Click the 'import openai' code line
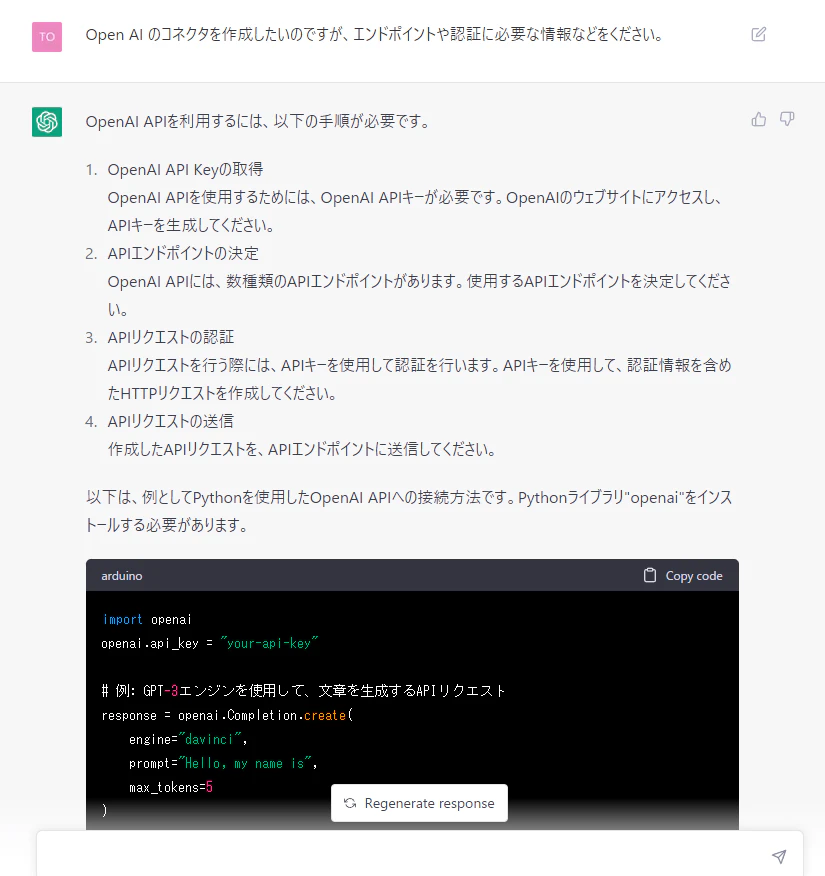 tap(147, 620)
